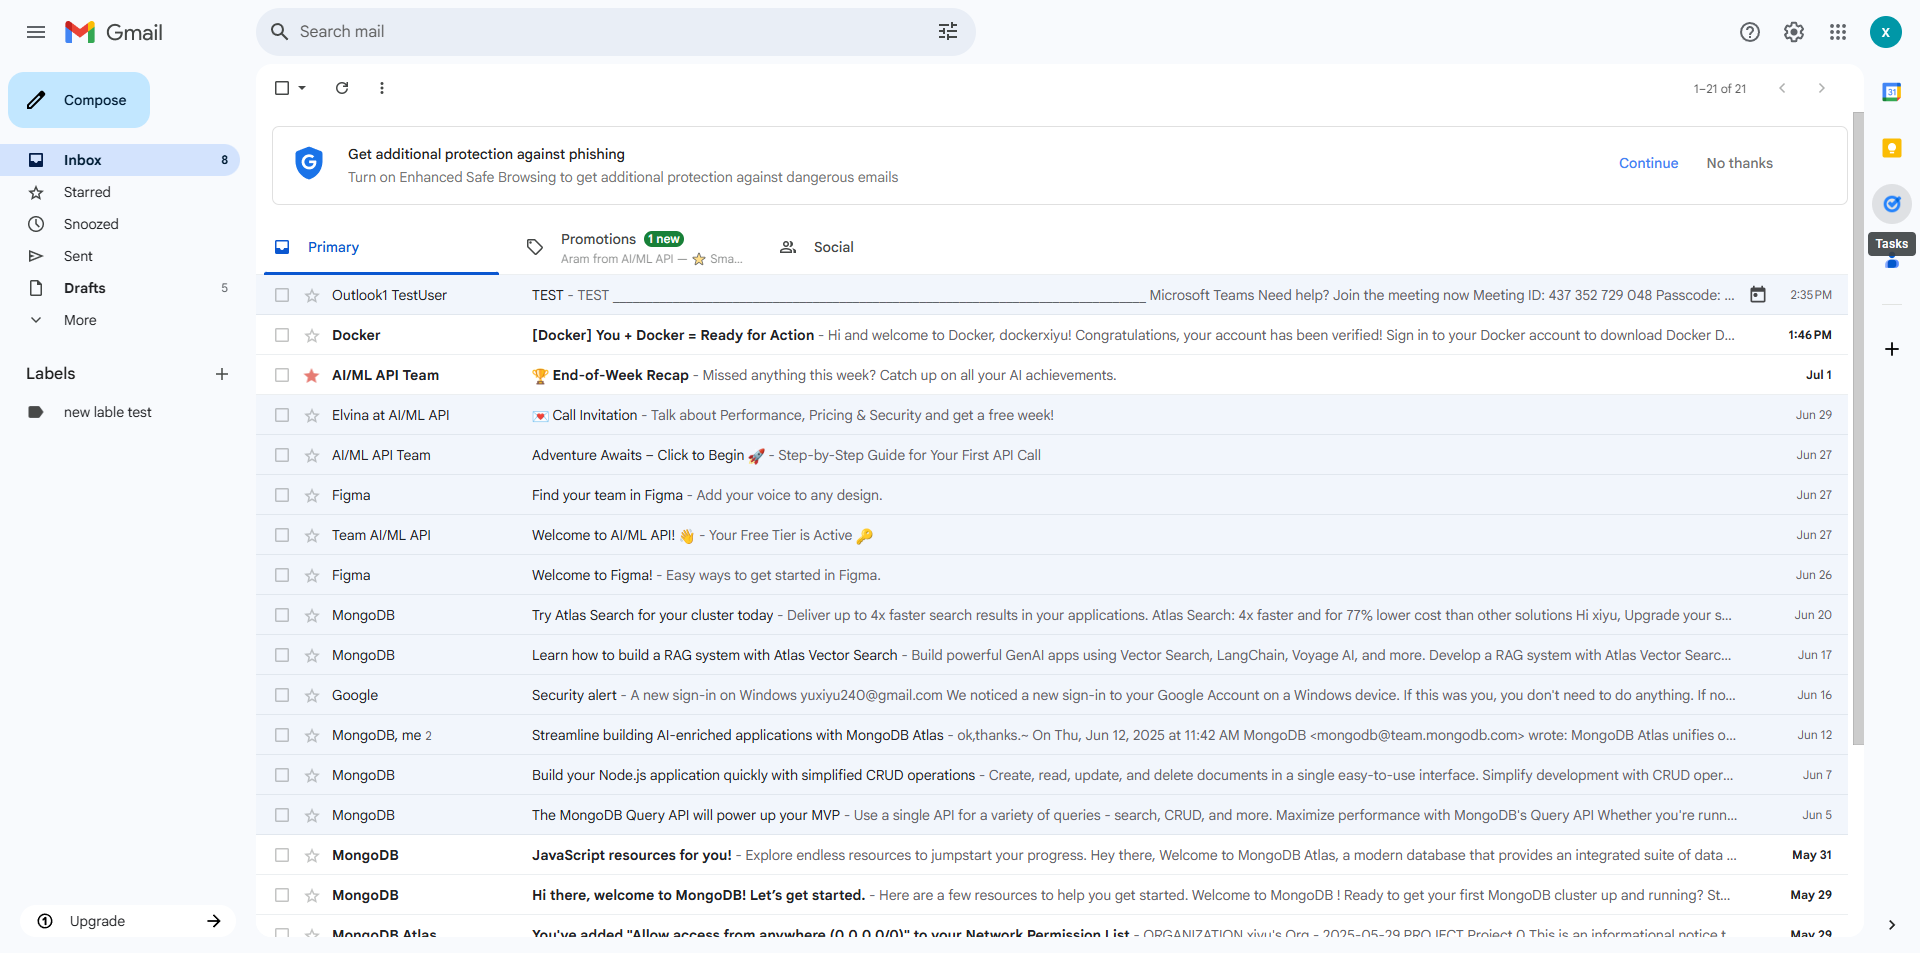Check the Team AI/ML API email checkbox
Viewport: 1920px width, 953px height.
tap(282, 535)
